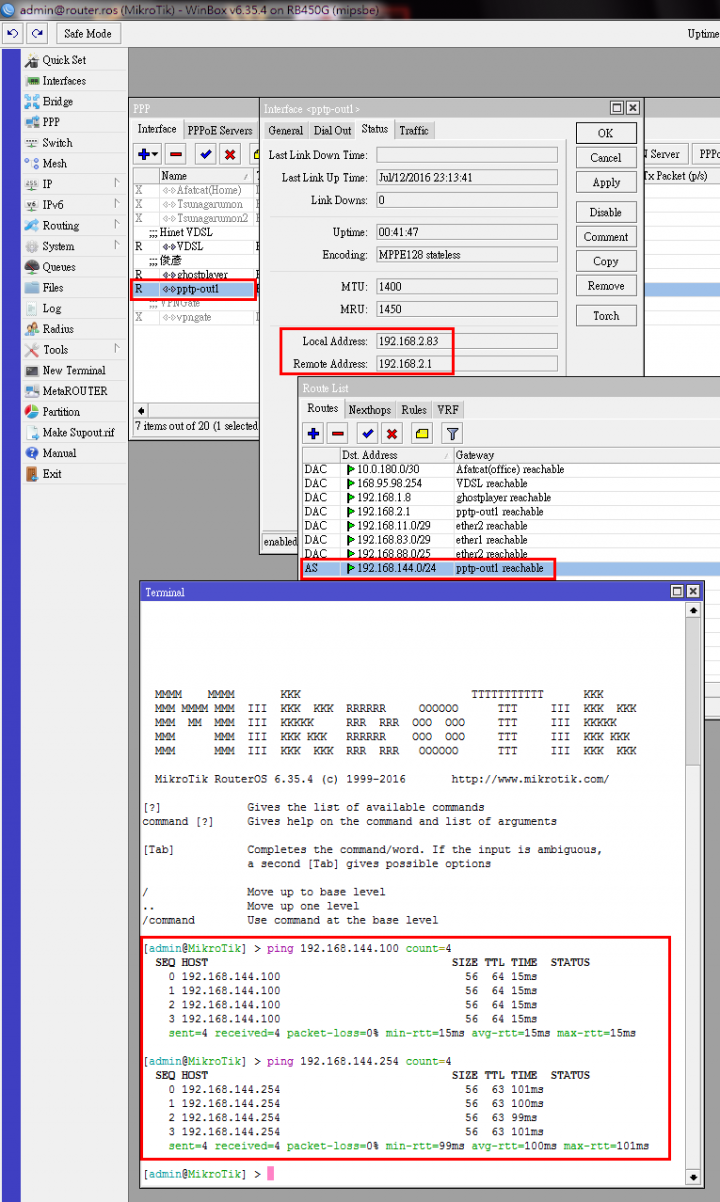Viewport: 720px width, 1202px height.
Task: Click the Disable button in interface dialog
Action: (606, 212)
